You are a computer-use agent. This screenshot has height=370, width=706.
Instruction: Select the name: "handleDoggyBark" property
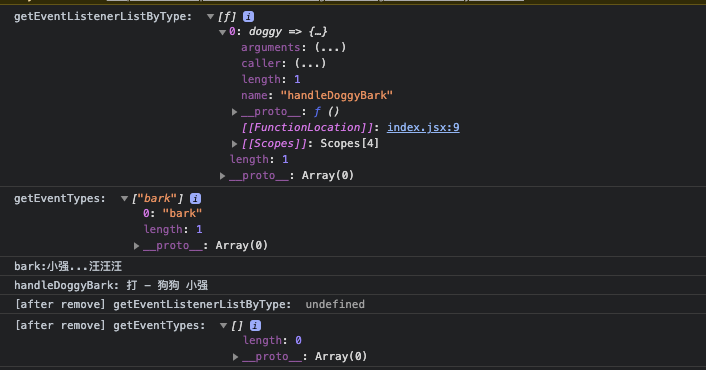click(317, 95)
